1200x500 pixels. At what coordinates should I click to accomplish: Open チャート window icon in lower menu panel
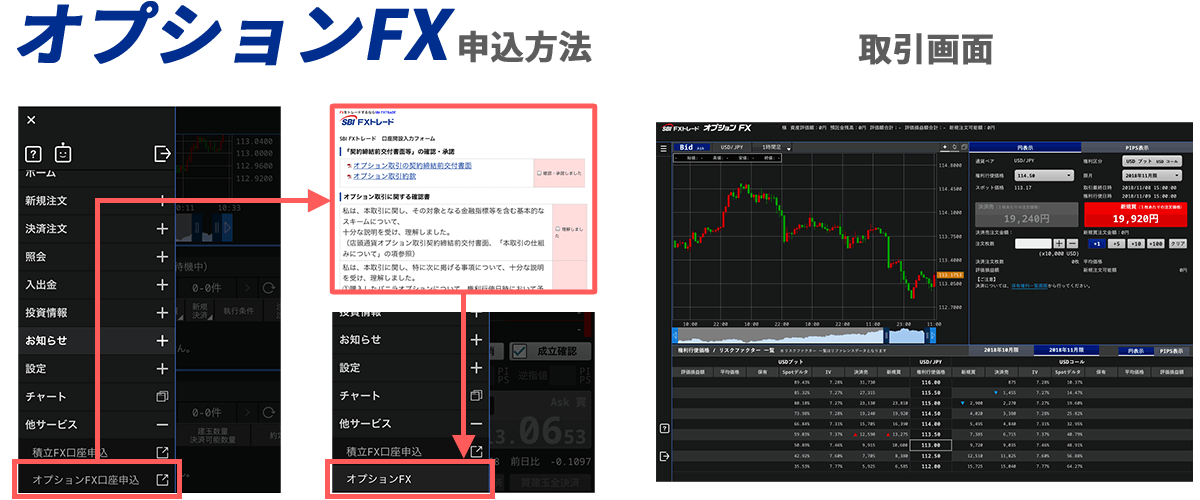point(476,396)
